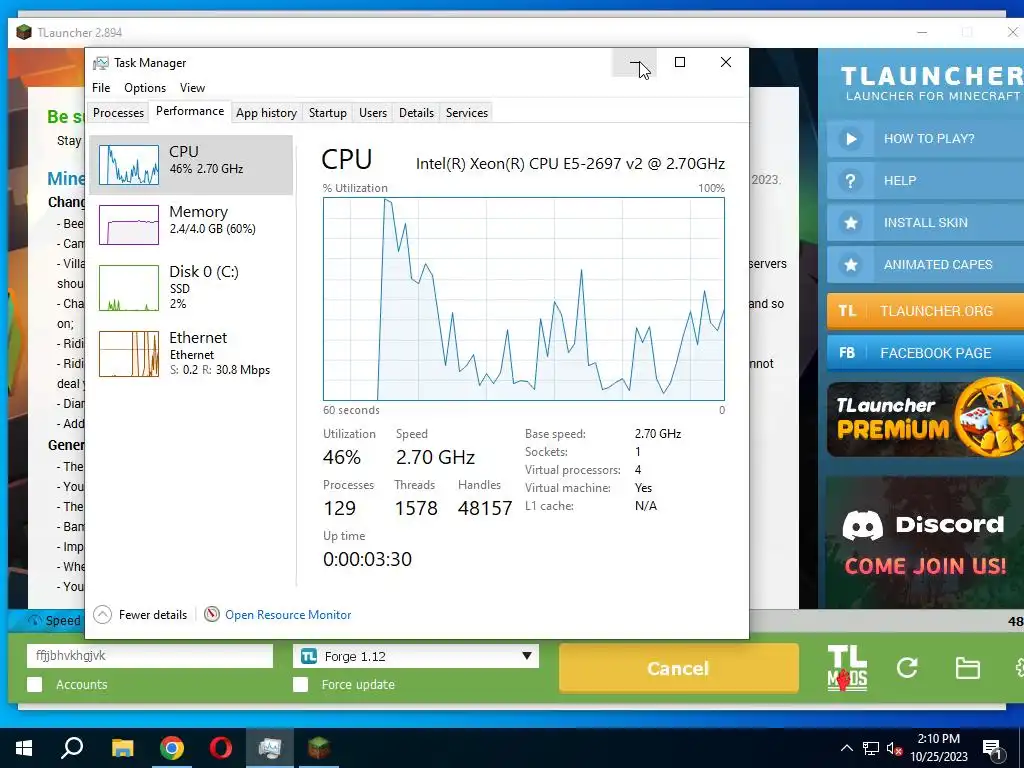Image resolution: width=1024 pixels, height=768 pixels.
Task: Open the Options menu in Task Manager
Action: click(145, 88)
